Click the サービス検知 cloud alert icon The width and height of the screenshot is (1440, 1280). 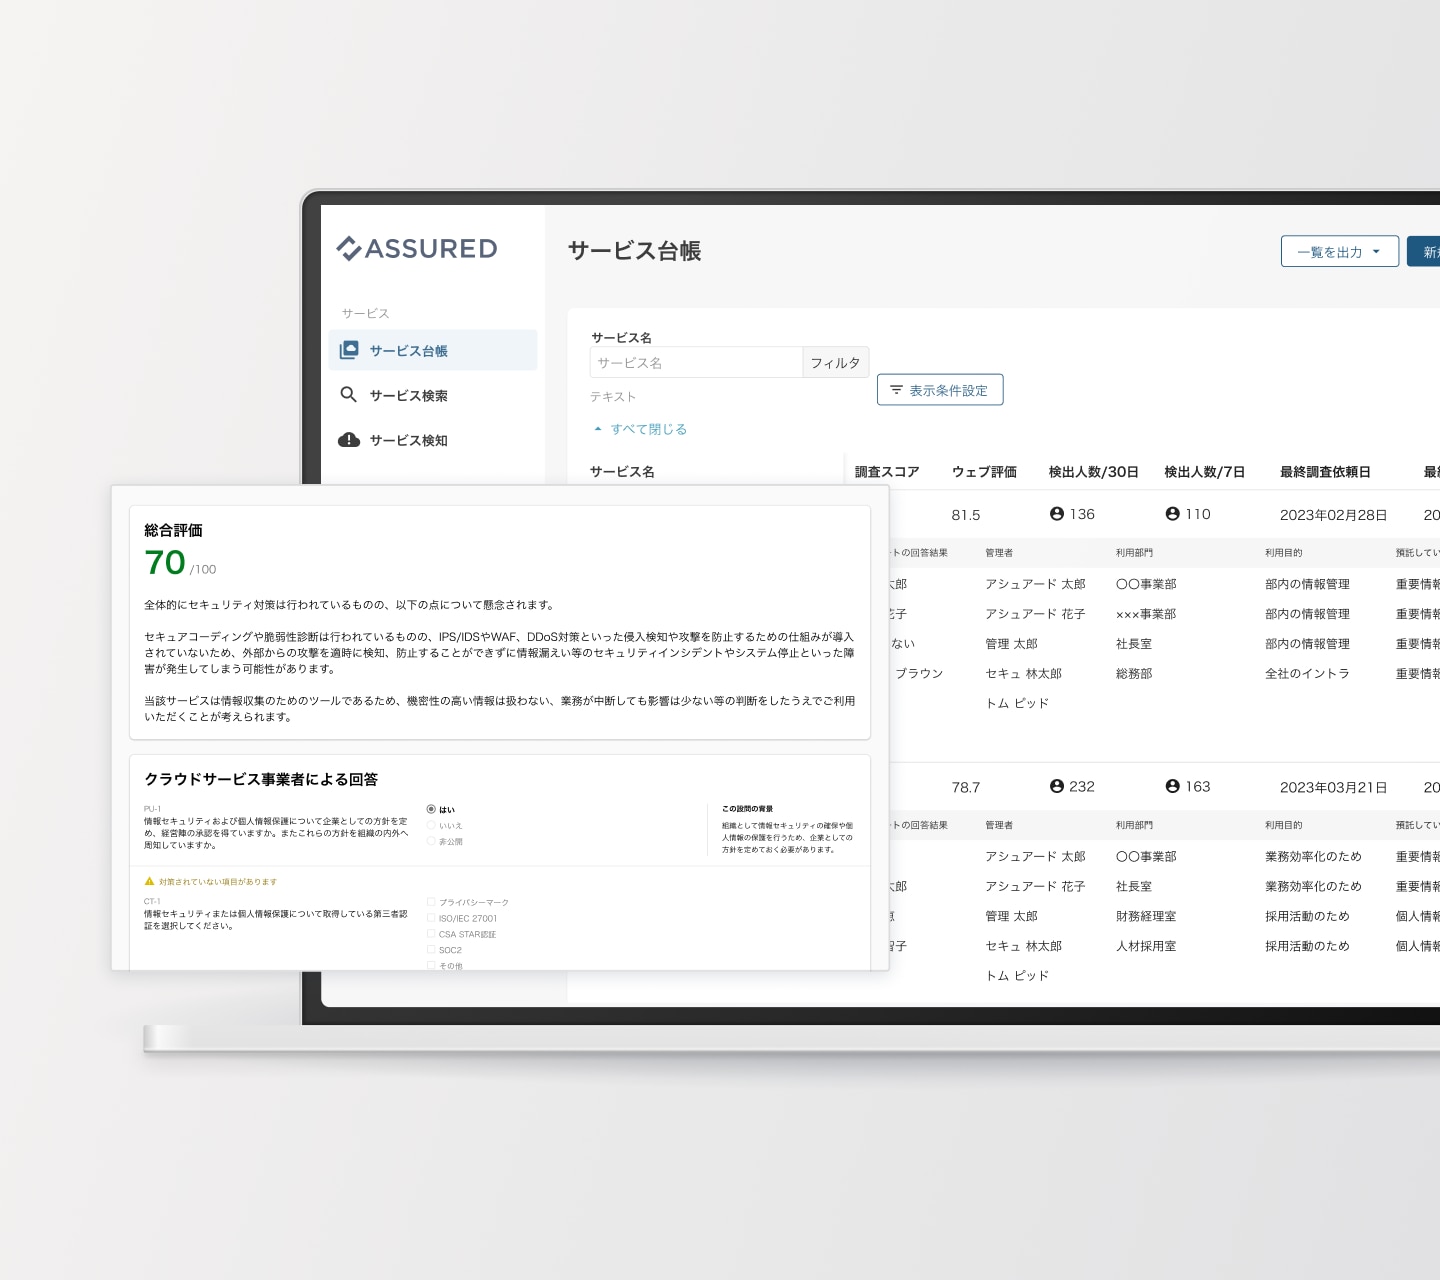click(x=349, y=440)
